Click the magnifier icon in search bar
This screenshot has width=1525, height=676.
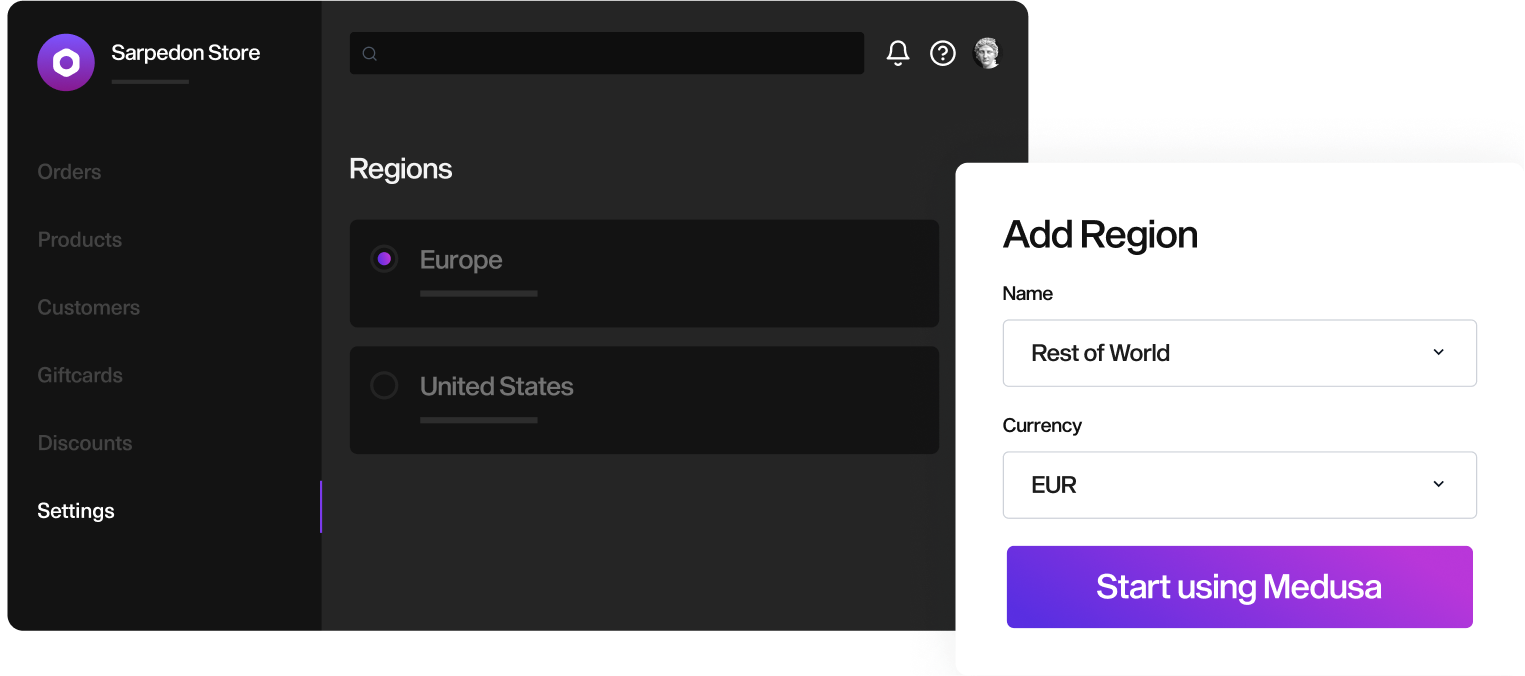pyautogui.click(x=369, y=54)
